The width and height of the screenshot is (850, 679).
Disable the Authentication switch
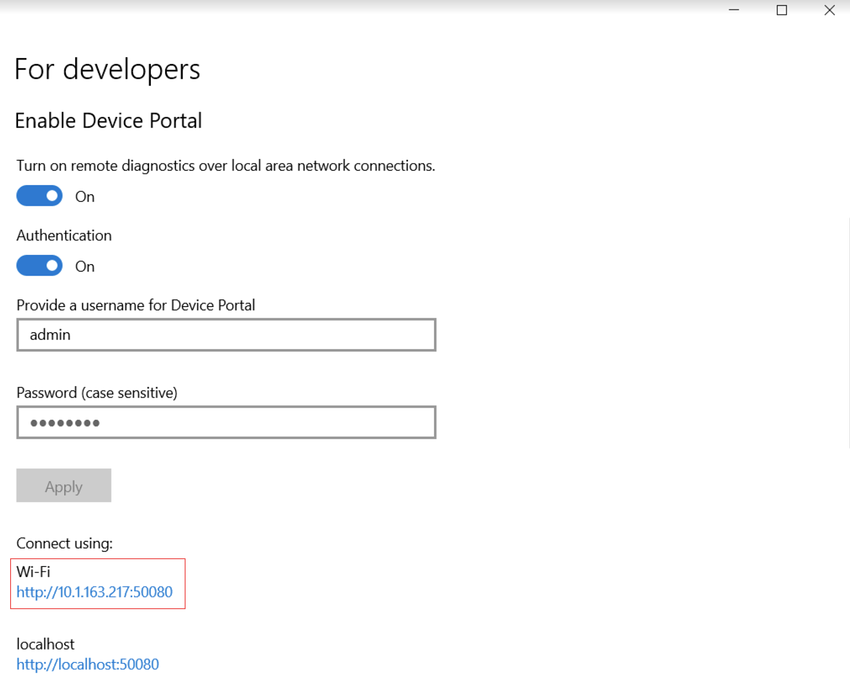click(x=39, y=265)
